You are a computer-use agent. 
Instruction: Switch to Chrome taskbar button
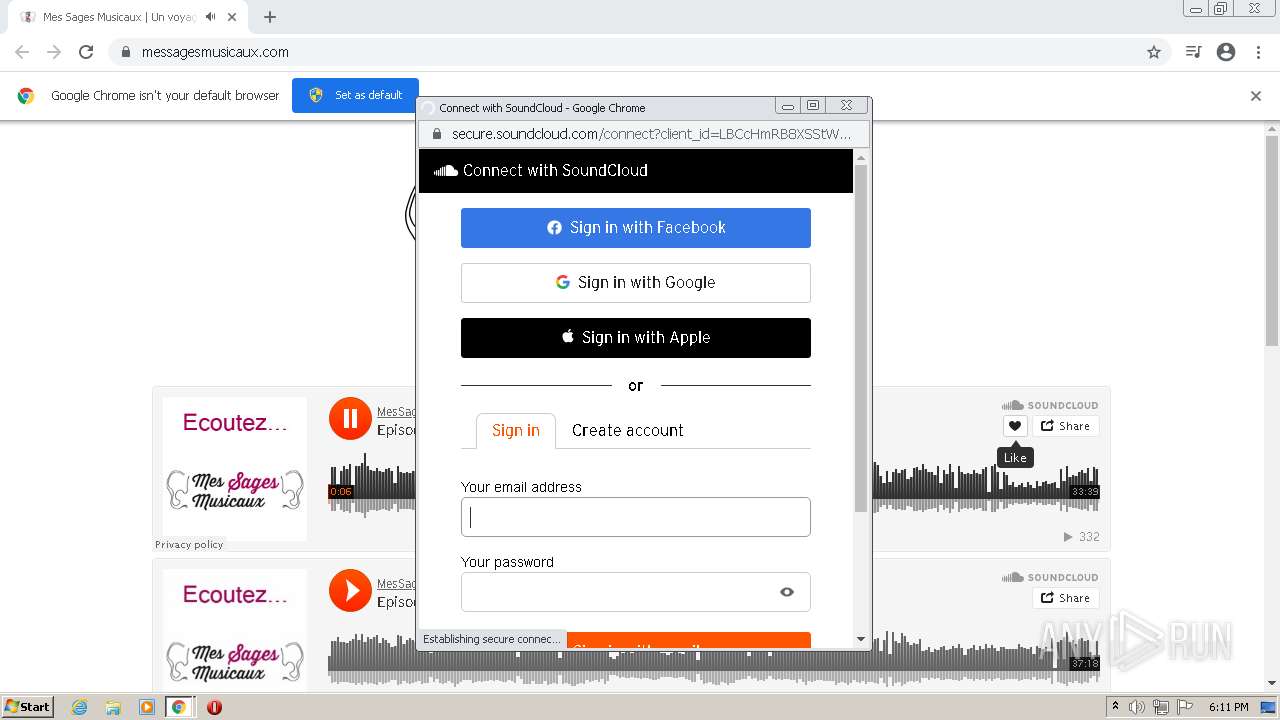179,707
